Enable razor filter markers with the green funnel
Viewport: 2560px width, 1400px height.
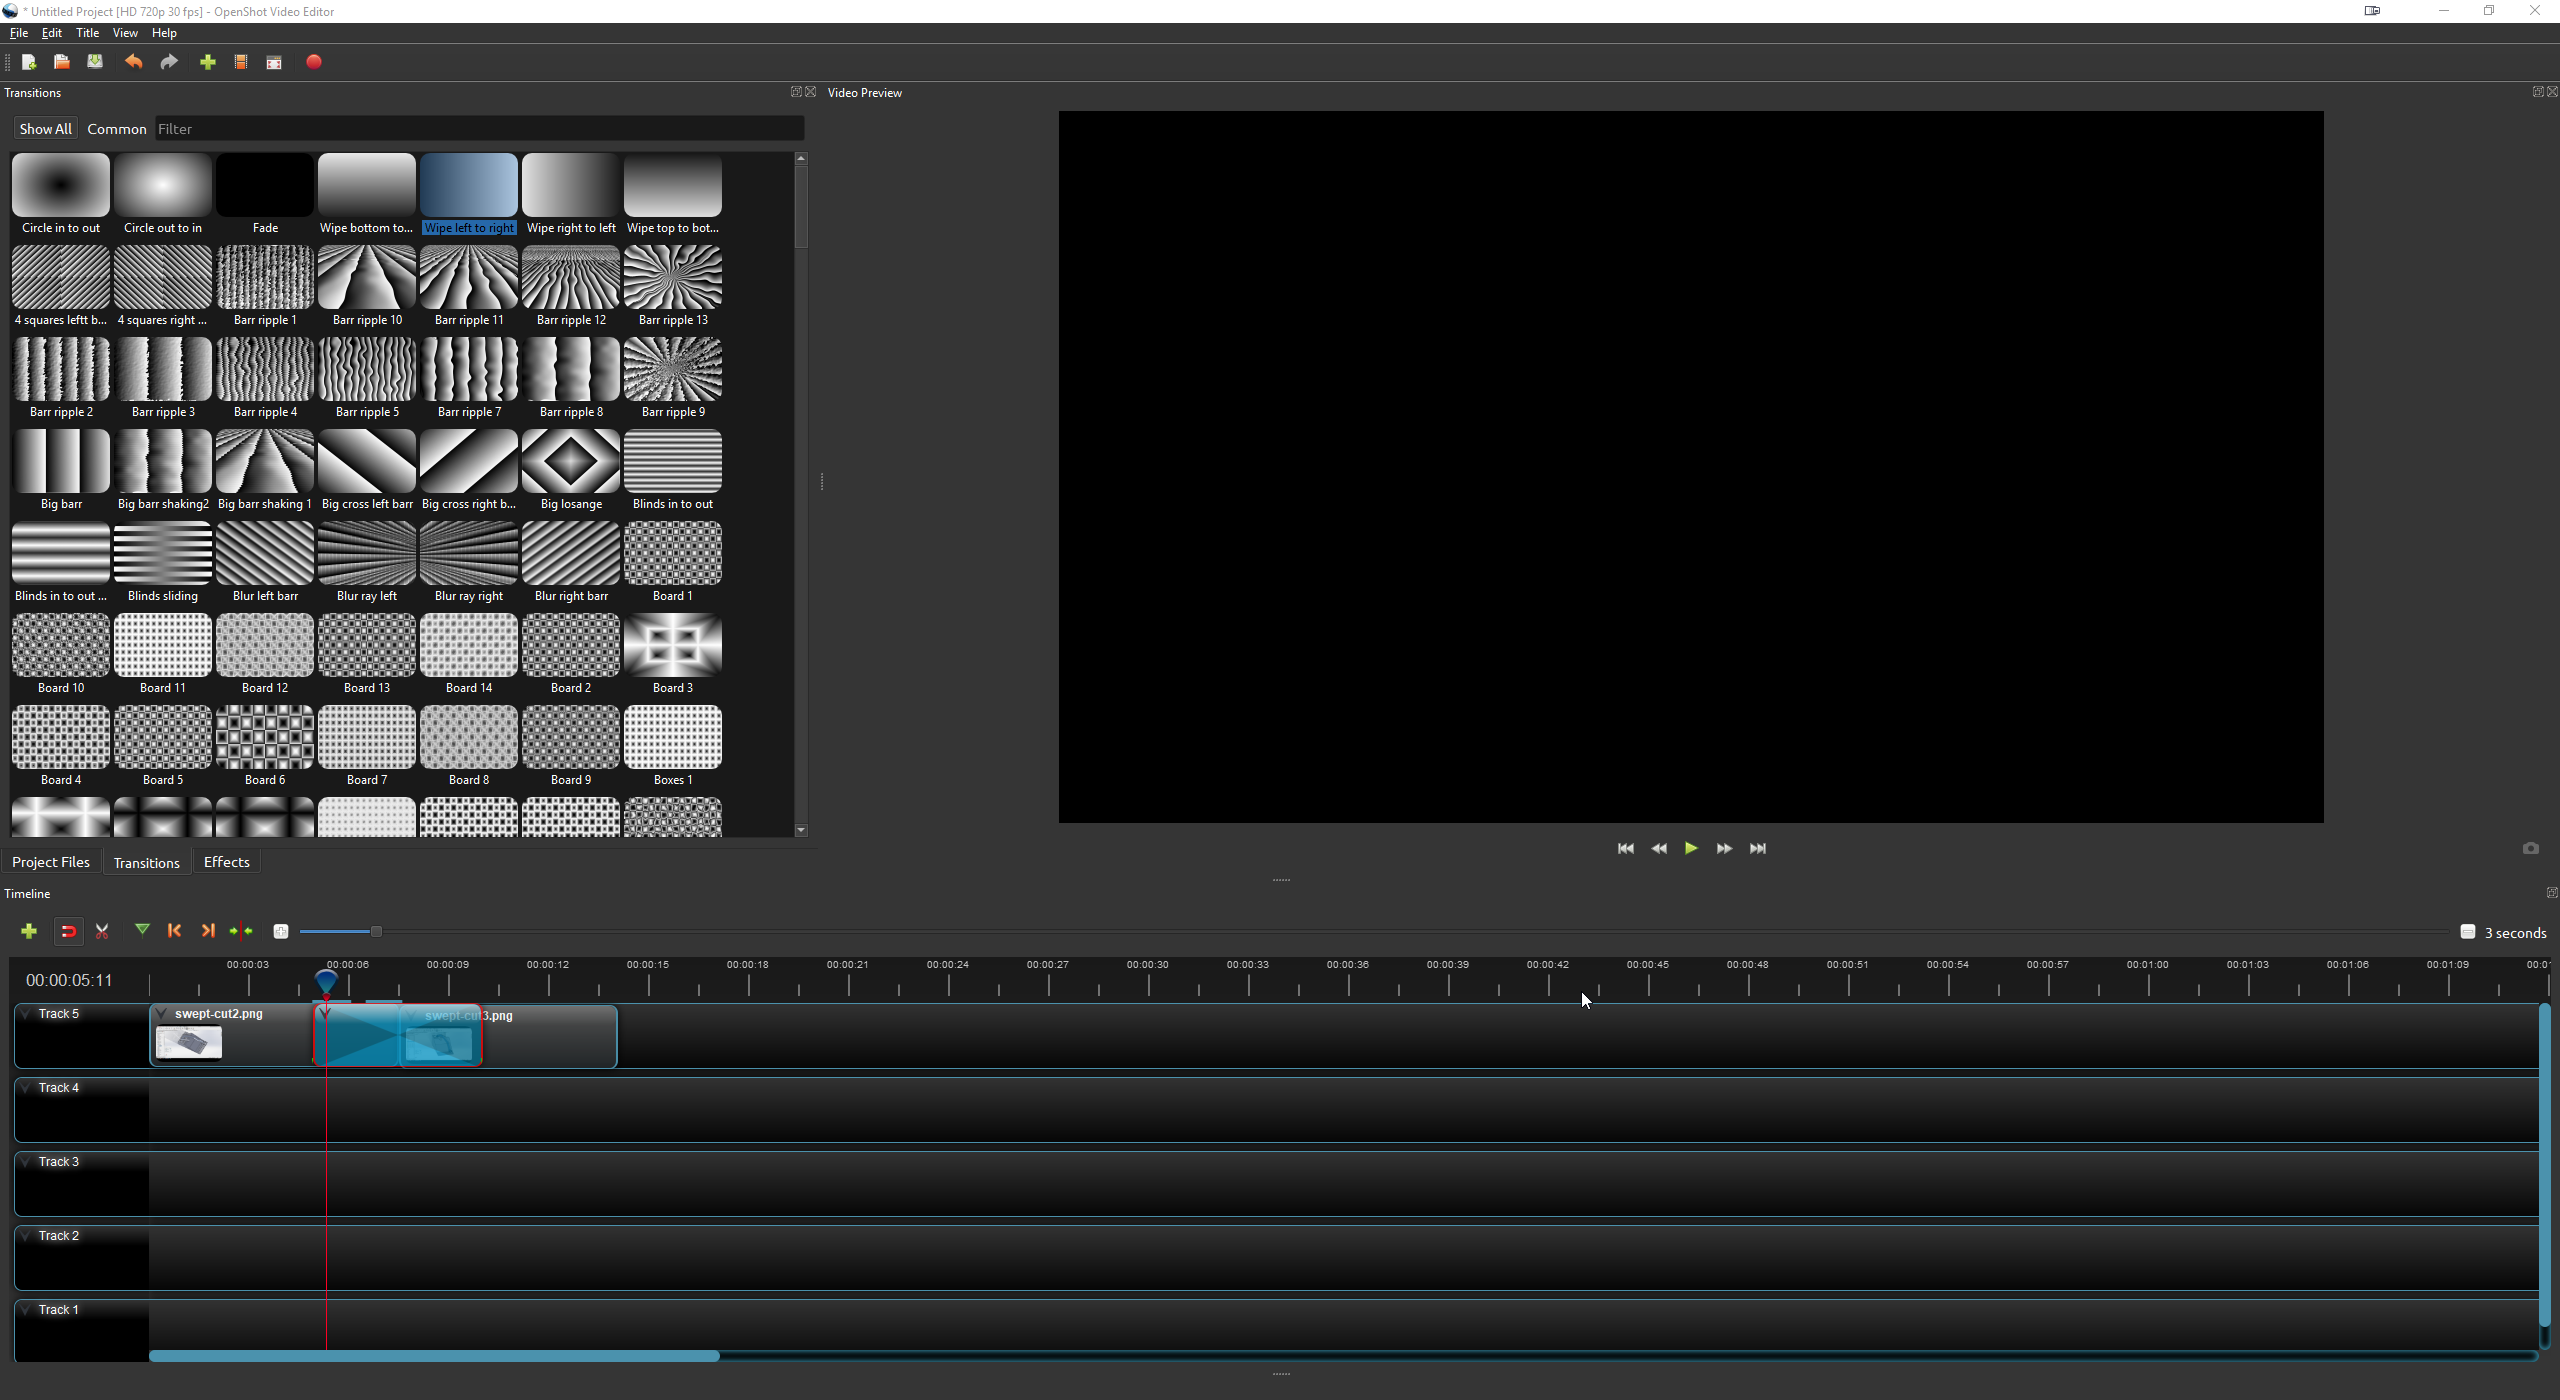tap(142, 930)
